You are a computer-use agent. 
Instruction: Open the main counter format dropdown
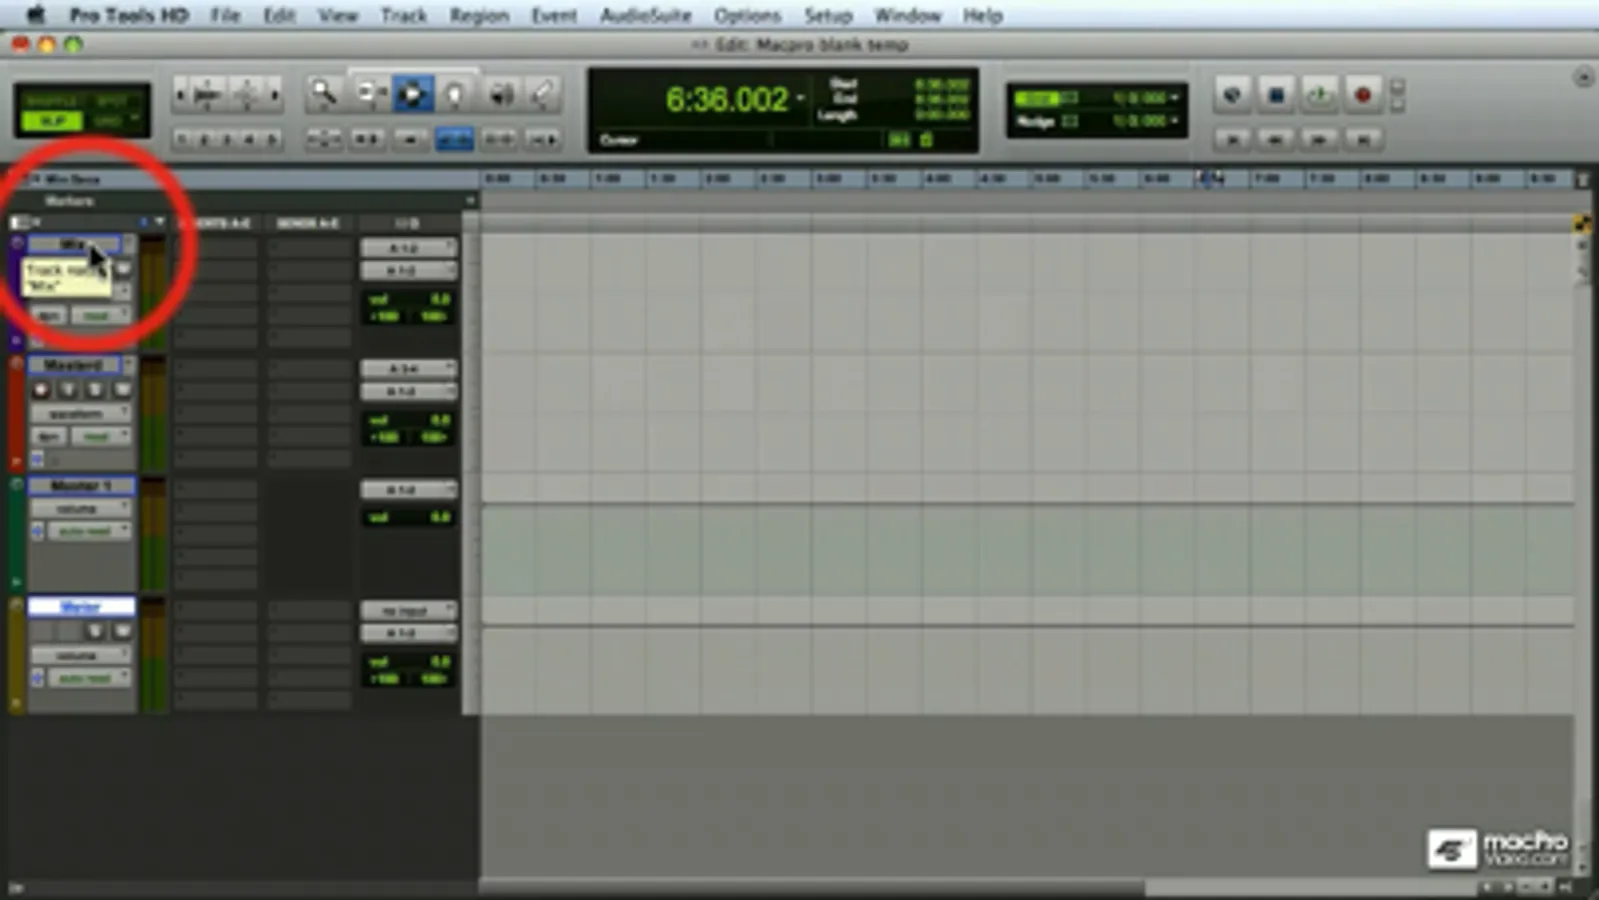tap(801, 99)
